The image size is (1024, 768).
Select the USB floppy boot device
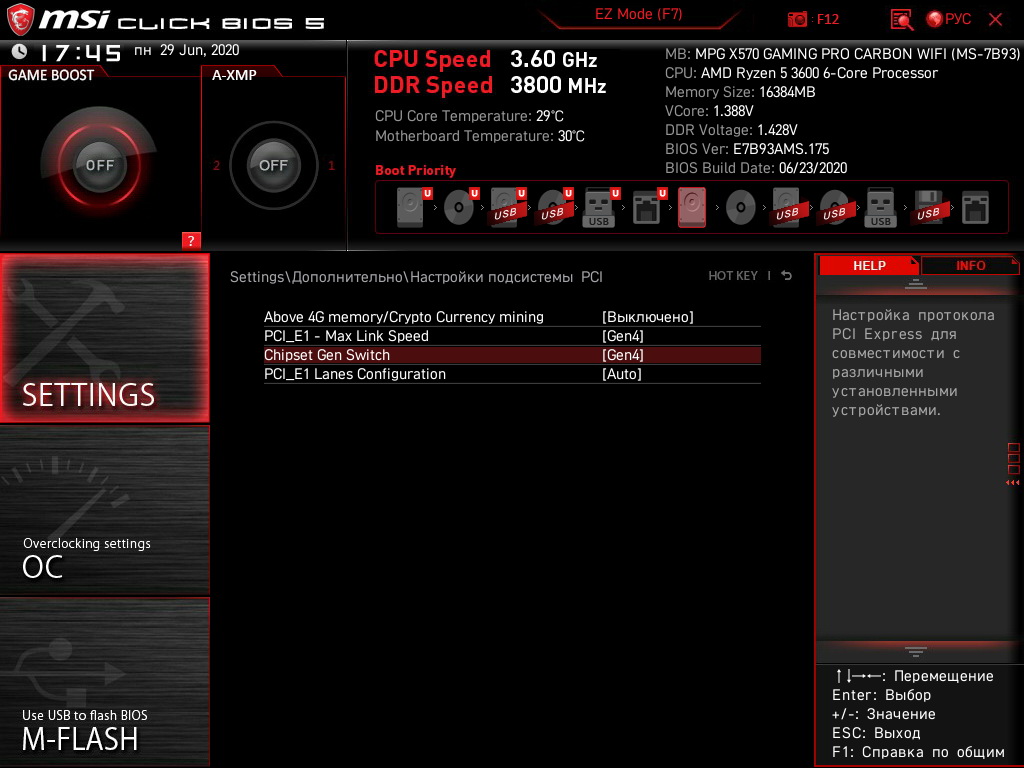(x=928, y=207)
